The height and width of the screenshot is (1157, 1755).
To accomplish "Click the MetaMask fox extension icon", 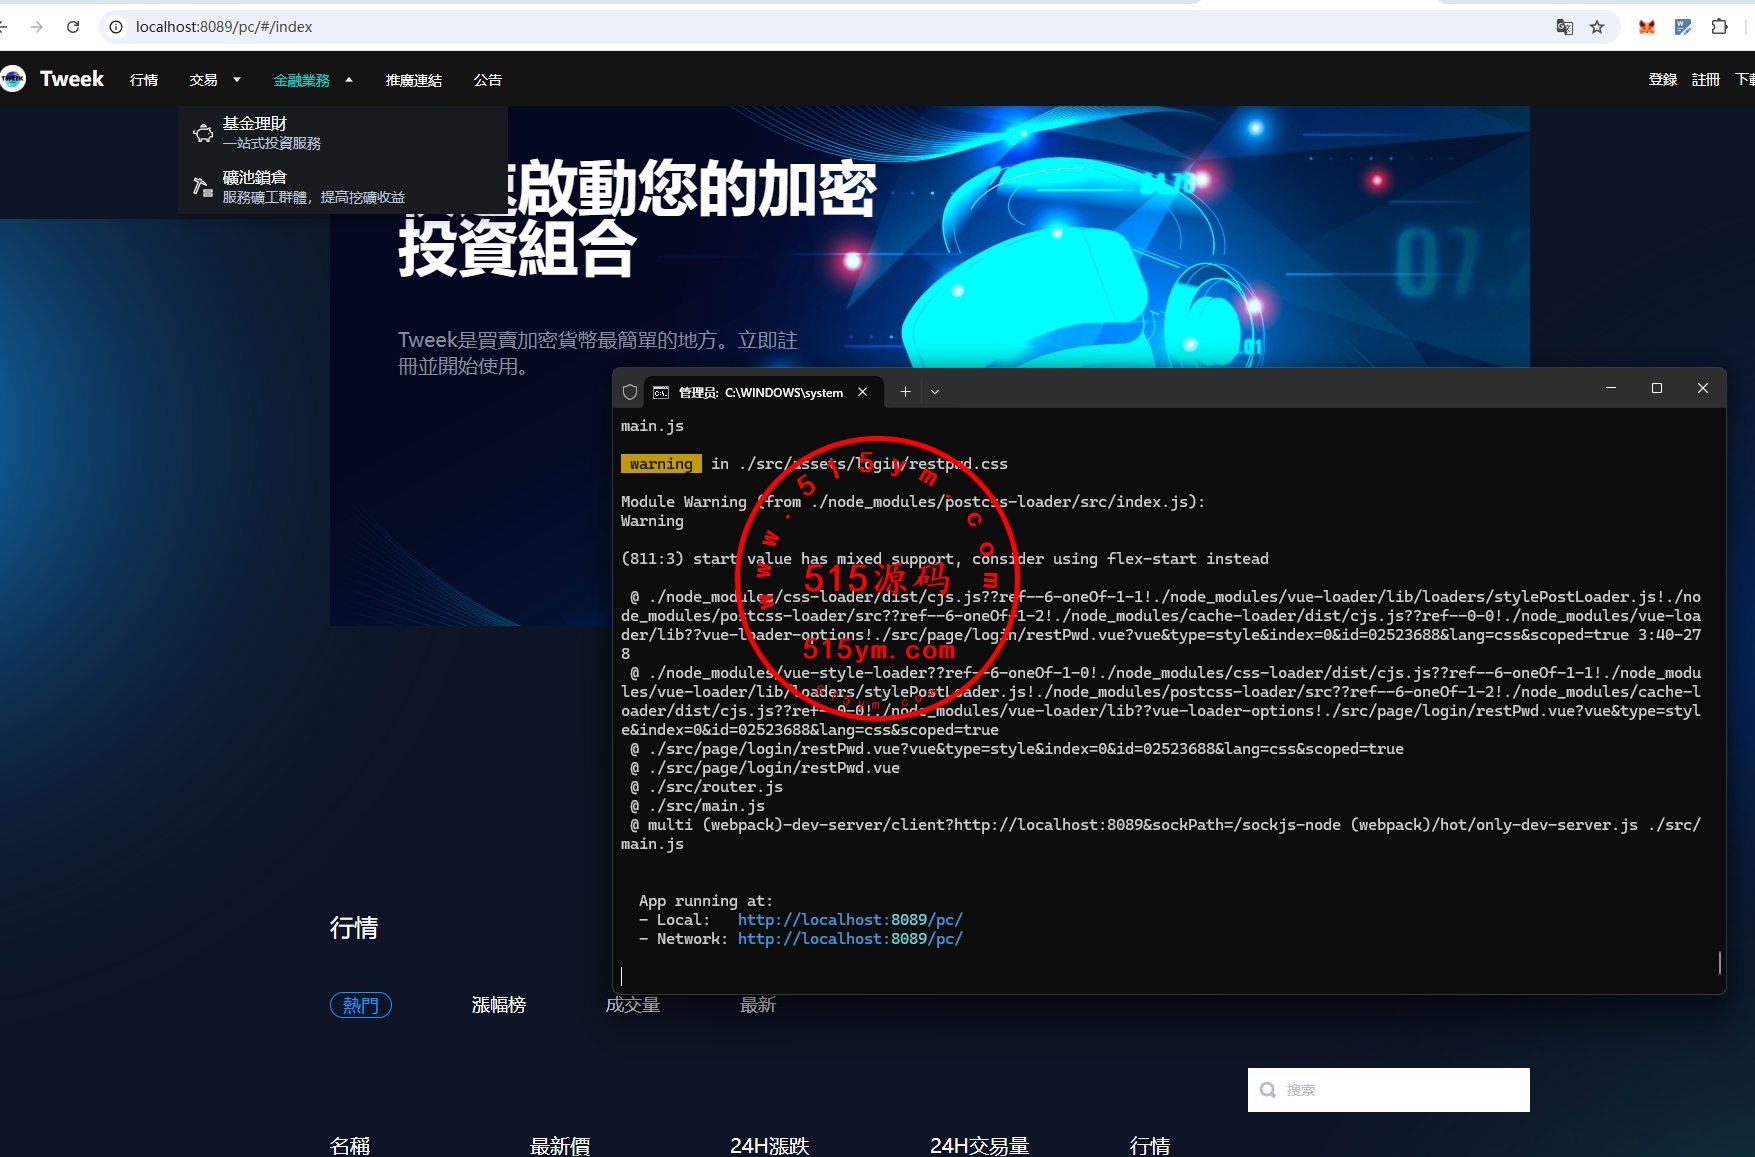I will [x=1646, y=27].
